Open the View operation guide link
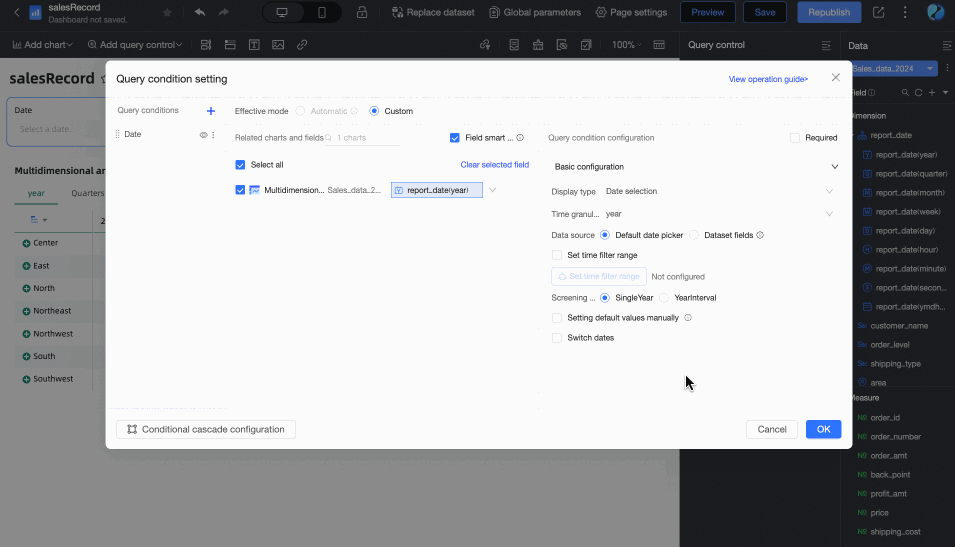Screen dimensions: 955x547 point(769,79)
